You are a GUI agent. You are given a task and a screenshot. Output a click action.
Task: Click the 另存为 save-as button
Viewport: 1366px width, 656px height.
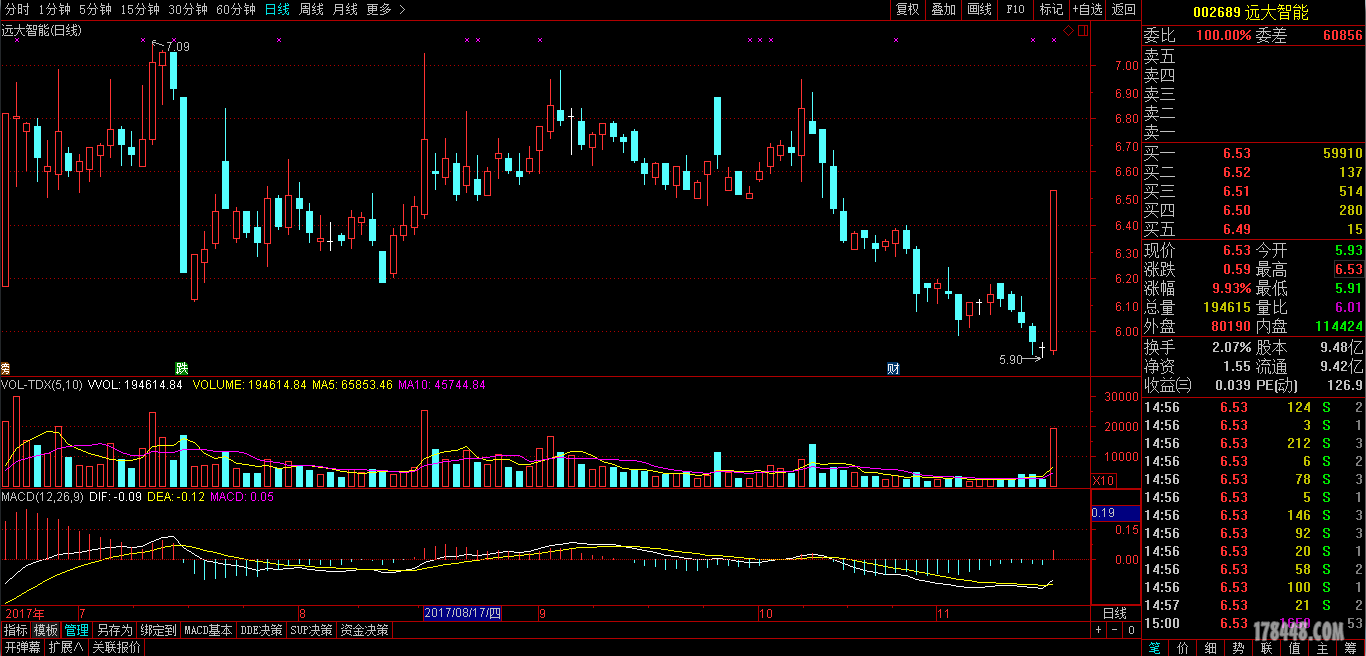point(115,630)
